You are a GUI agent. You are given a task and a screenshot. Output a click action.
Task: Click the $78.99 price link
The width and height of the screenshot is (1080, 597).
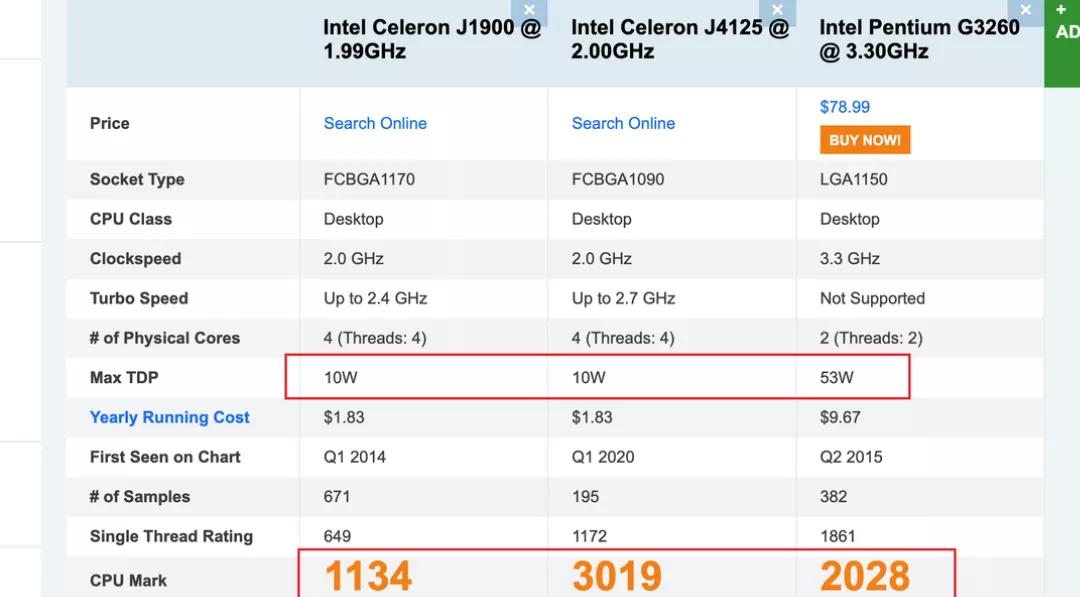coord(845,107)
